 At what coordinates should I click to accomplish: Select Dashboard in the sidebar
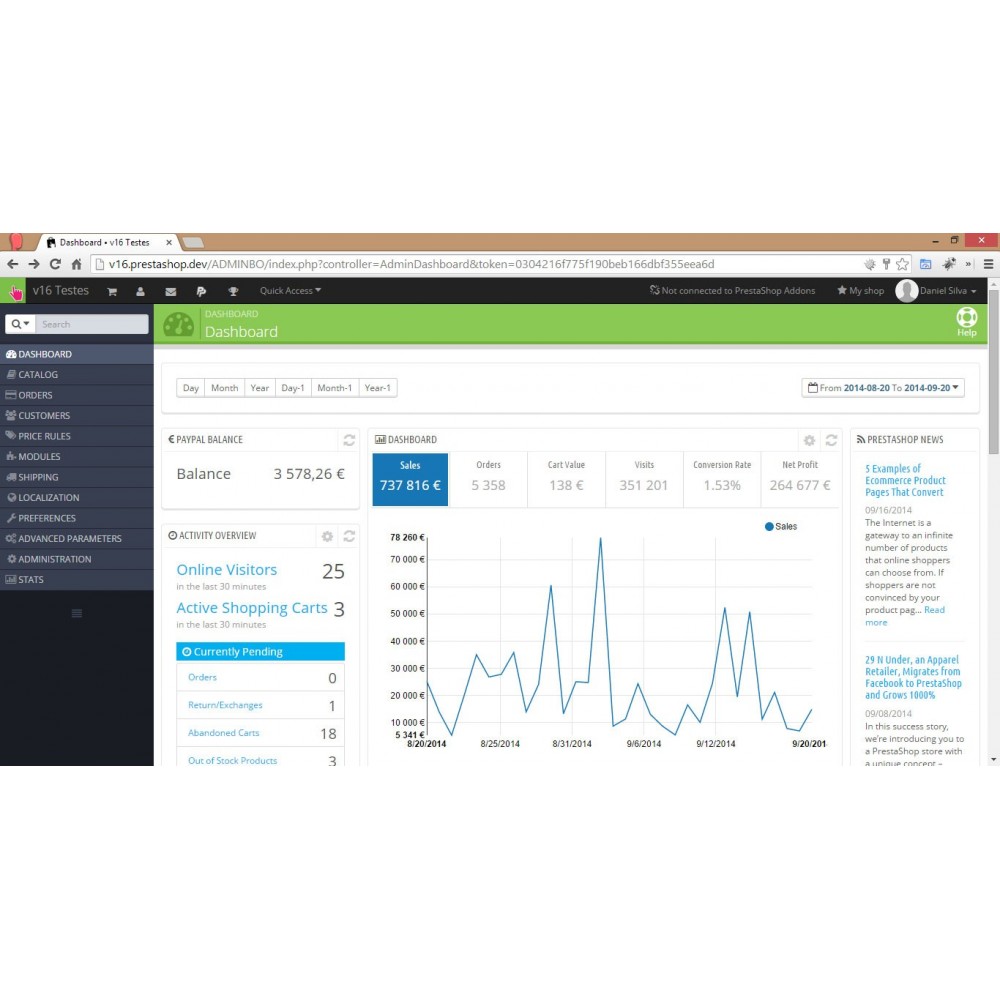click(77, 355)
